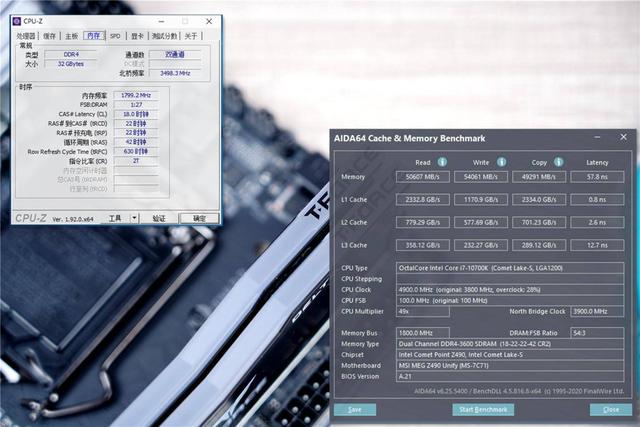Close the AIDA64 benchmark window
This screenshot has height=427, width=640.
click(x=623, y=137)
